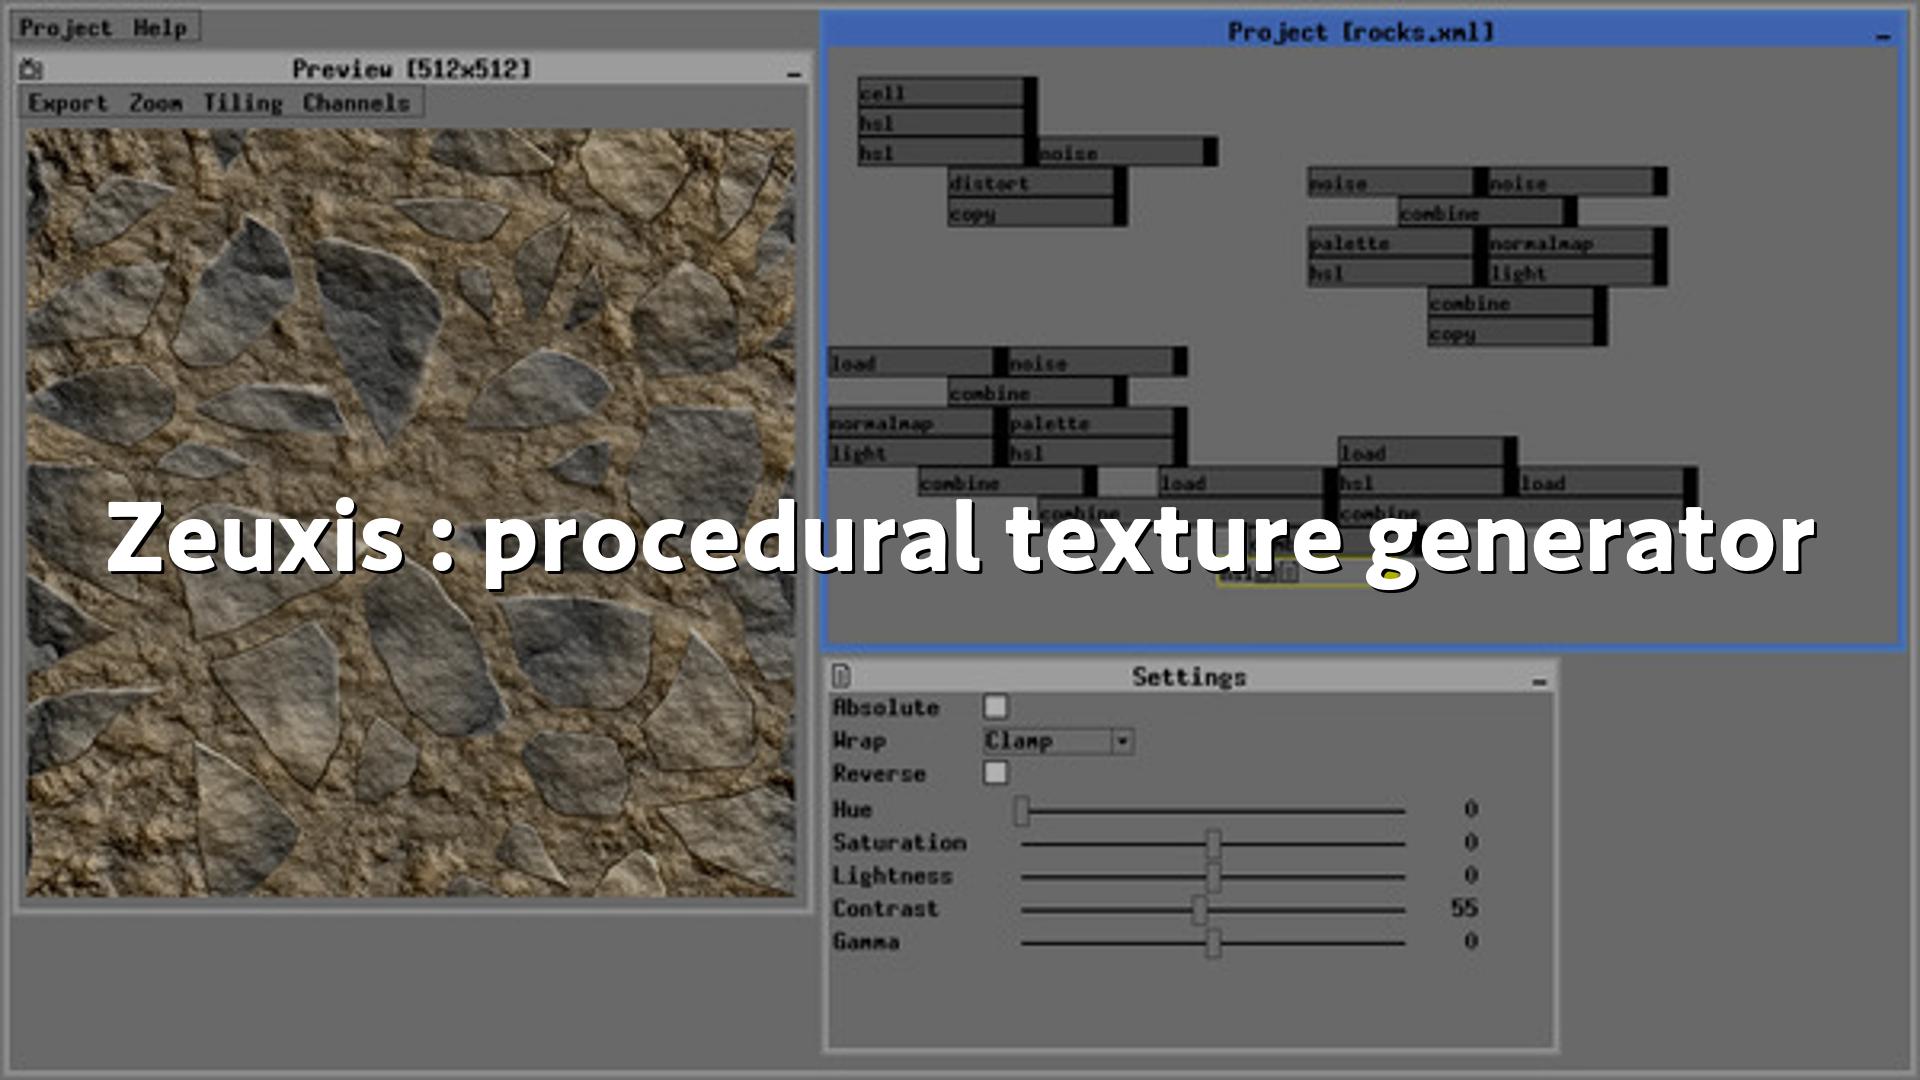This screenshot has width=1920, height=1080.
Task: Click the Saturation slider handle
Action: [1213, 843]
